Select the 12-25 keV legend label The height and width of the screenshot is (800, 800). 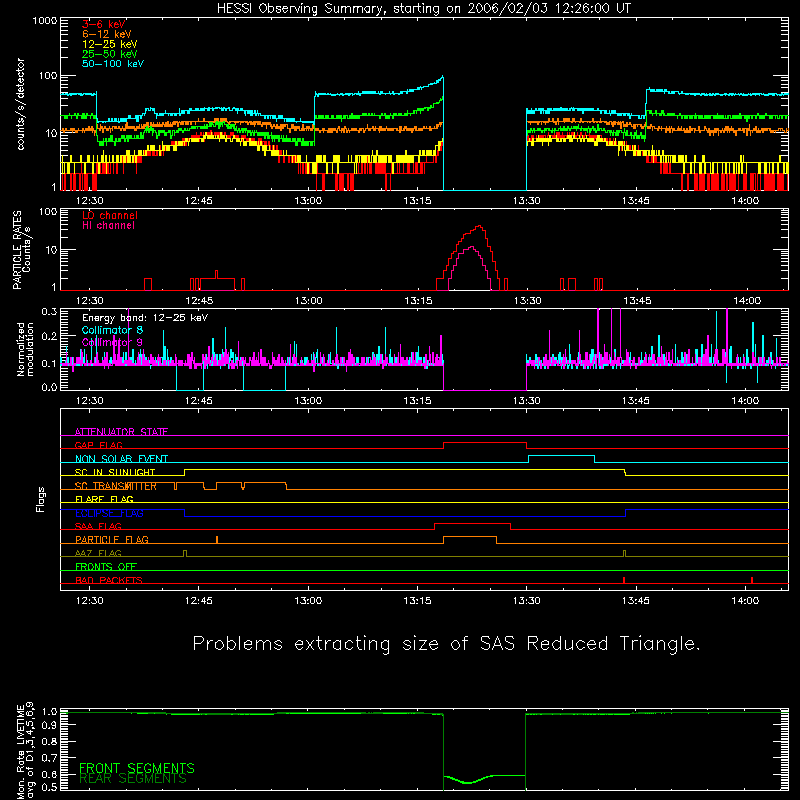click(110, 44)
